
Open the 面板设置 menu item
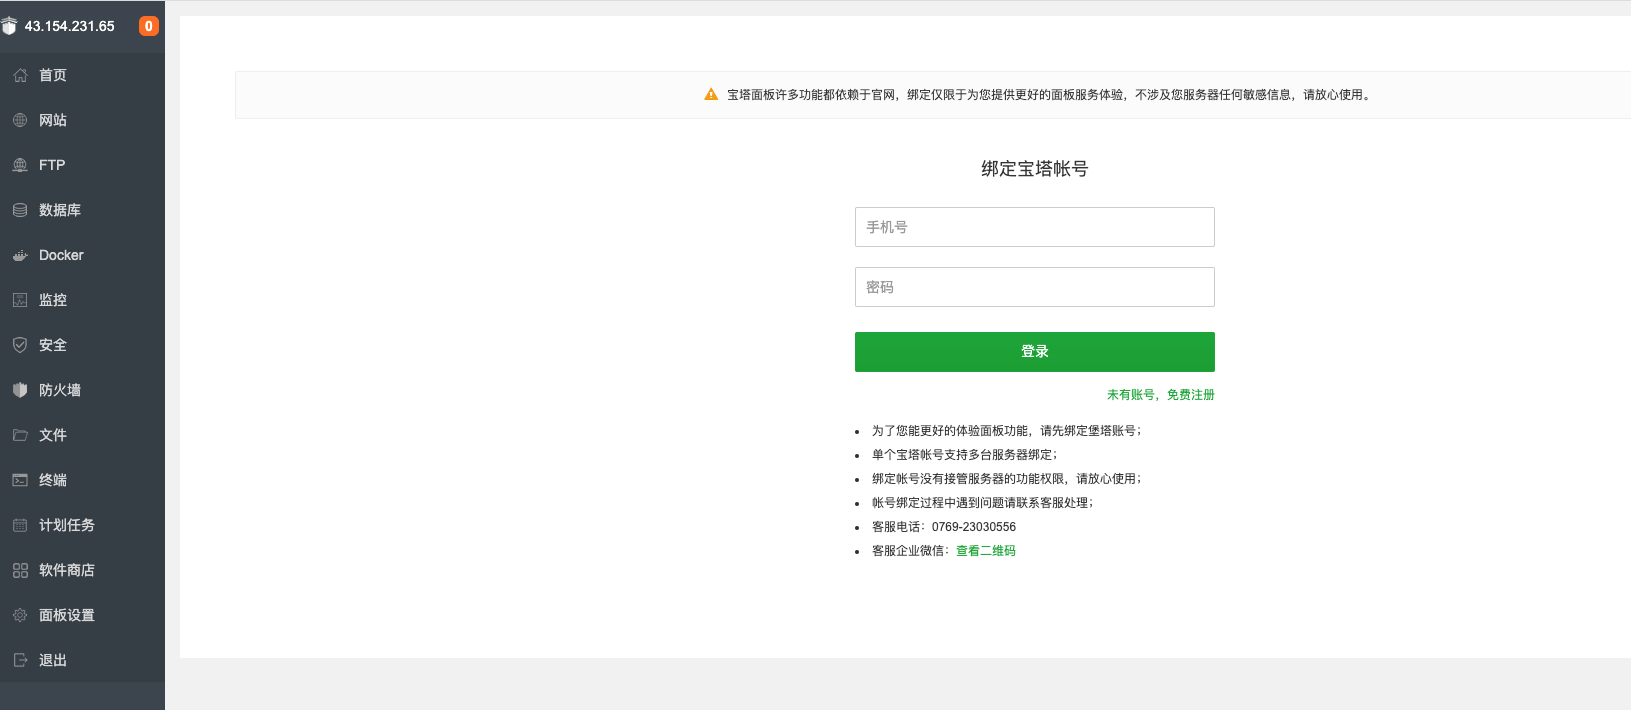coord(82,615)
